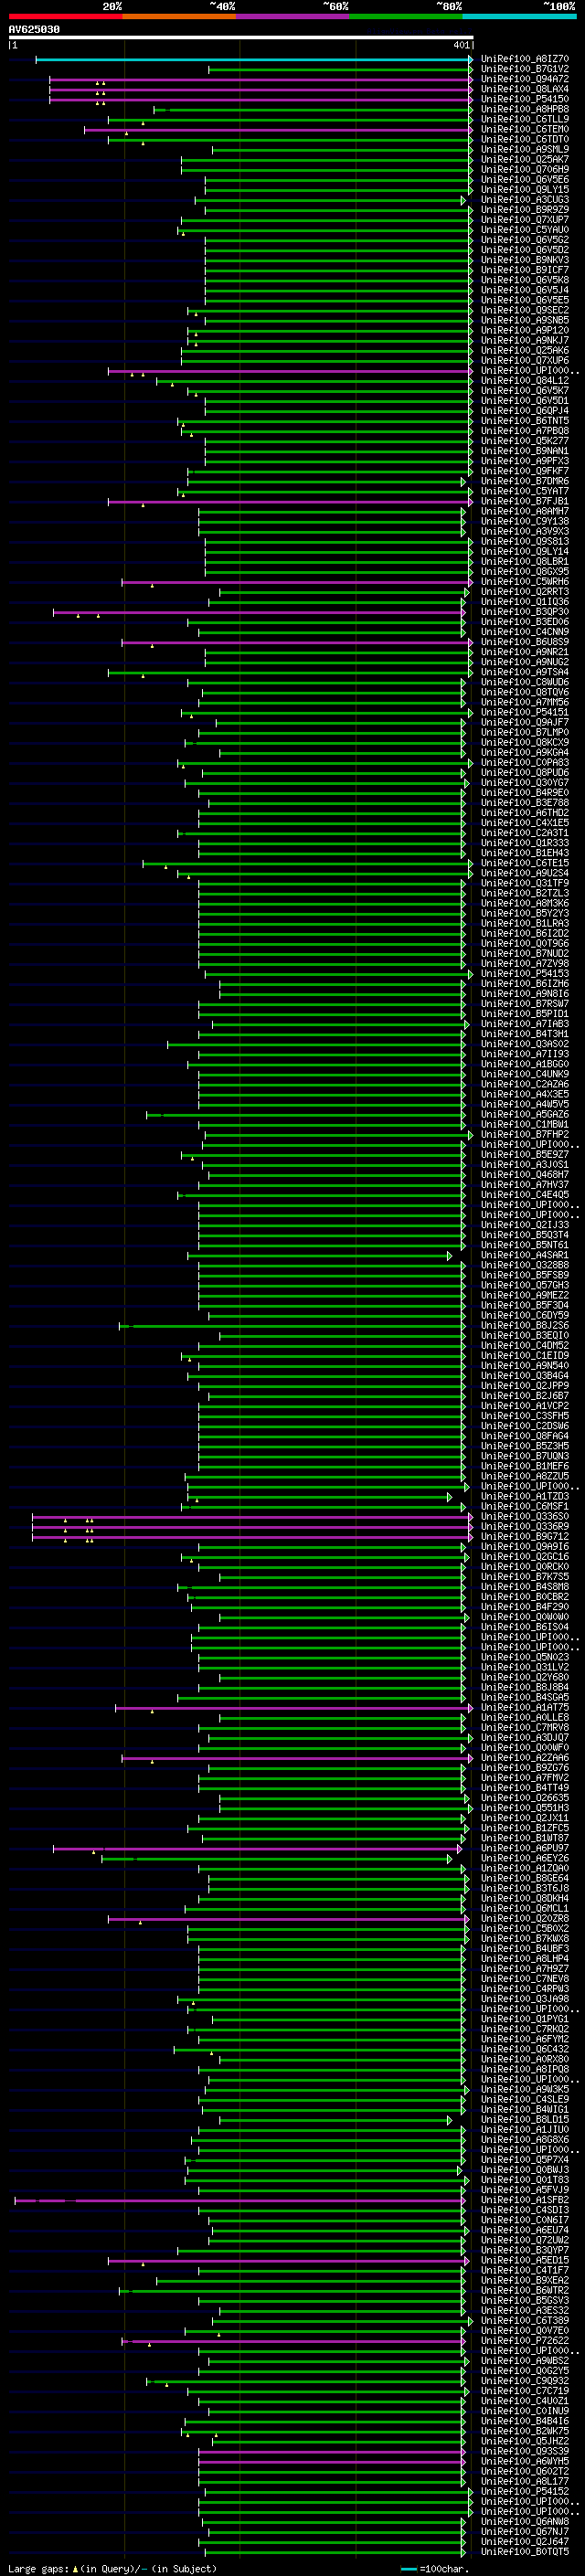Image resolution: width=585 pixels, height=2576 pixels.
Task: Select the UniRef100_A6PU97 label
Action: [524, 1848]
